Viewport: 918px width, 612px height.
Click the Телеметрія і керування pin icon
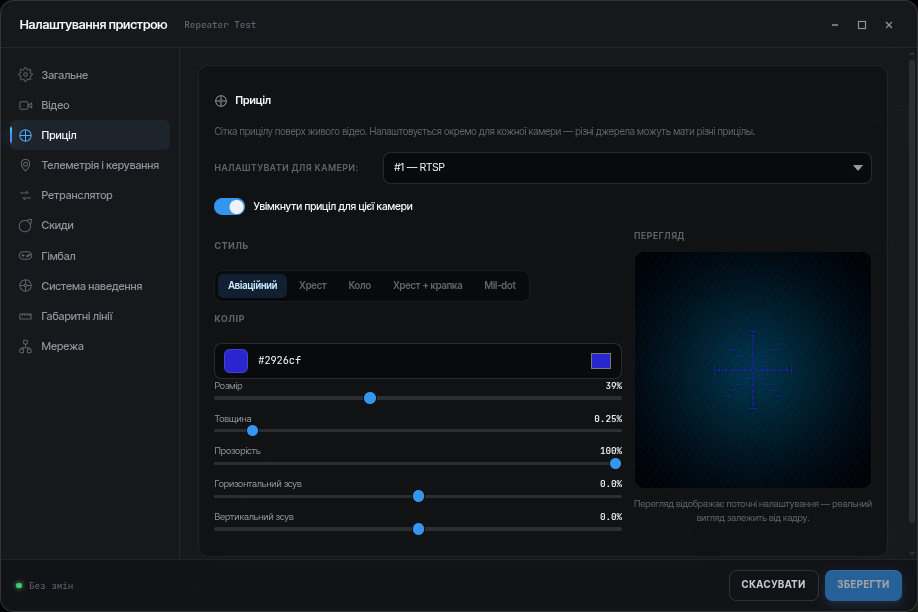25,165
